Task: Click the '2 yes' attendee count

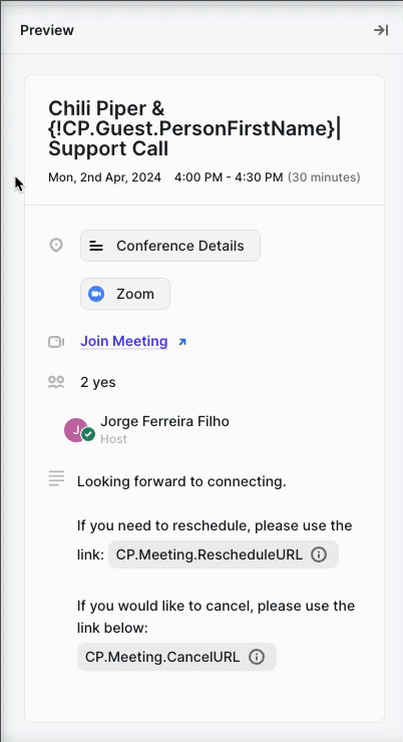Action: (98, 382)
